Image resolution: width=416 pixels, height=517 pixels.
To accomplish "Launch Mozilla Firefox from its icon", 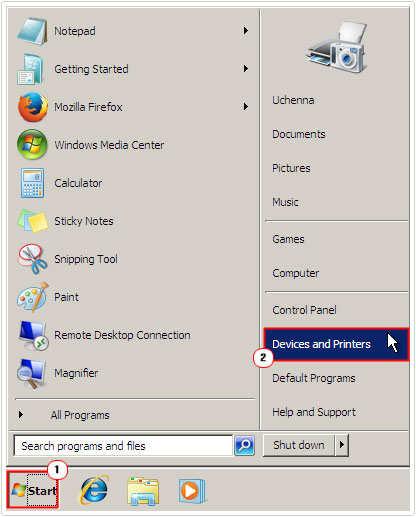I will [x=32, y=107].
